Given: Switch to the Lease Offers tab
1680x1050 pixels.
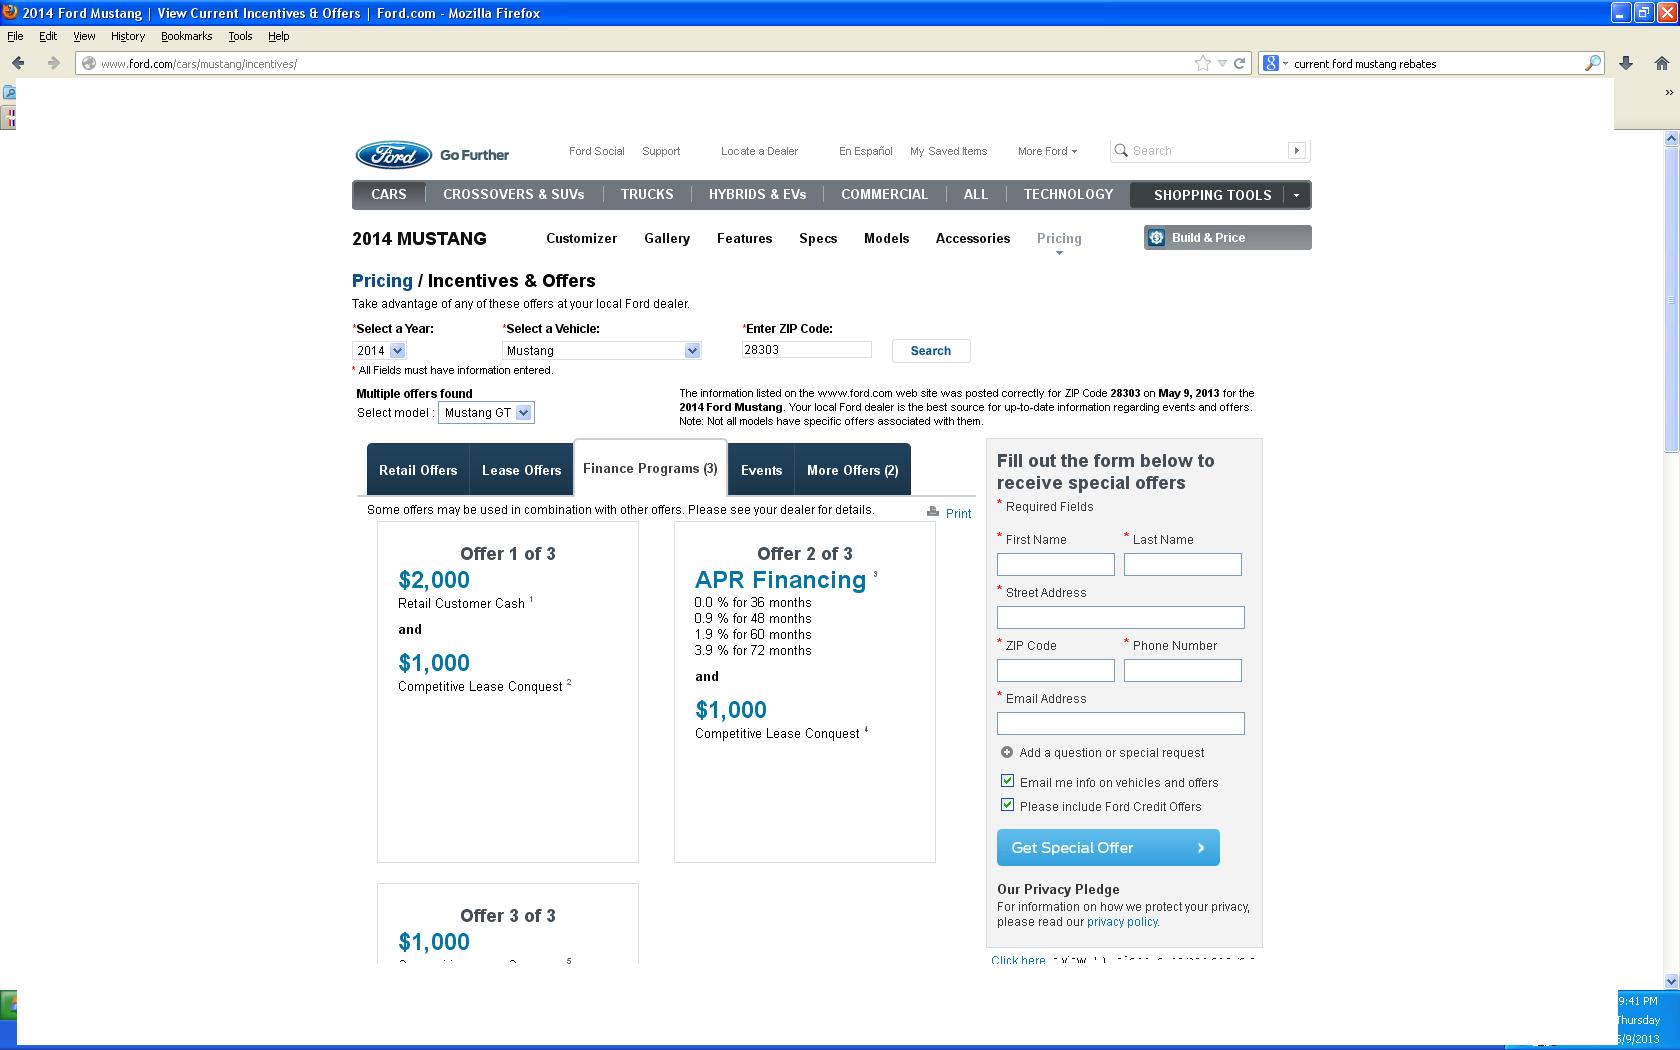Looking at the screenshot, I should (521, 470).
